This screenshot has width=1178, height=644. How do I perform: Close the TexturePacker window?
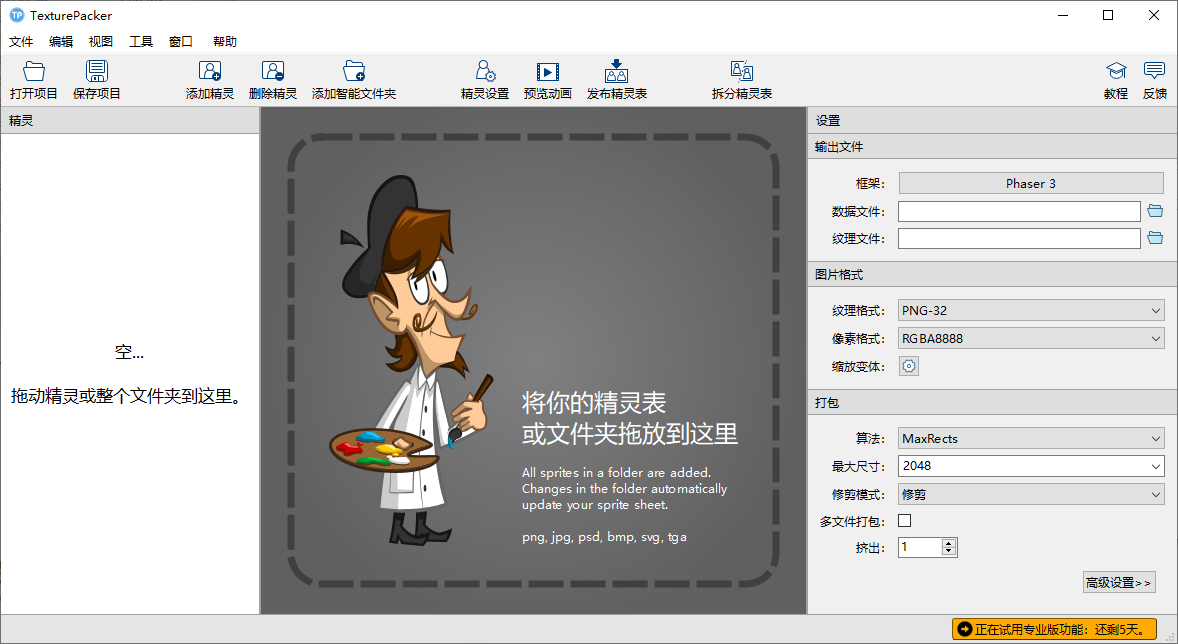pos(1154,15)
